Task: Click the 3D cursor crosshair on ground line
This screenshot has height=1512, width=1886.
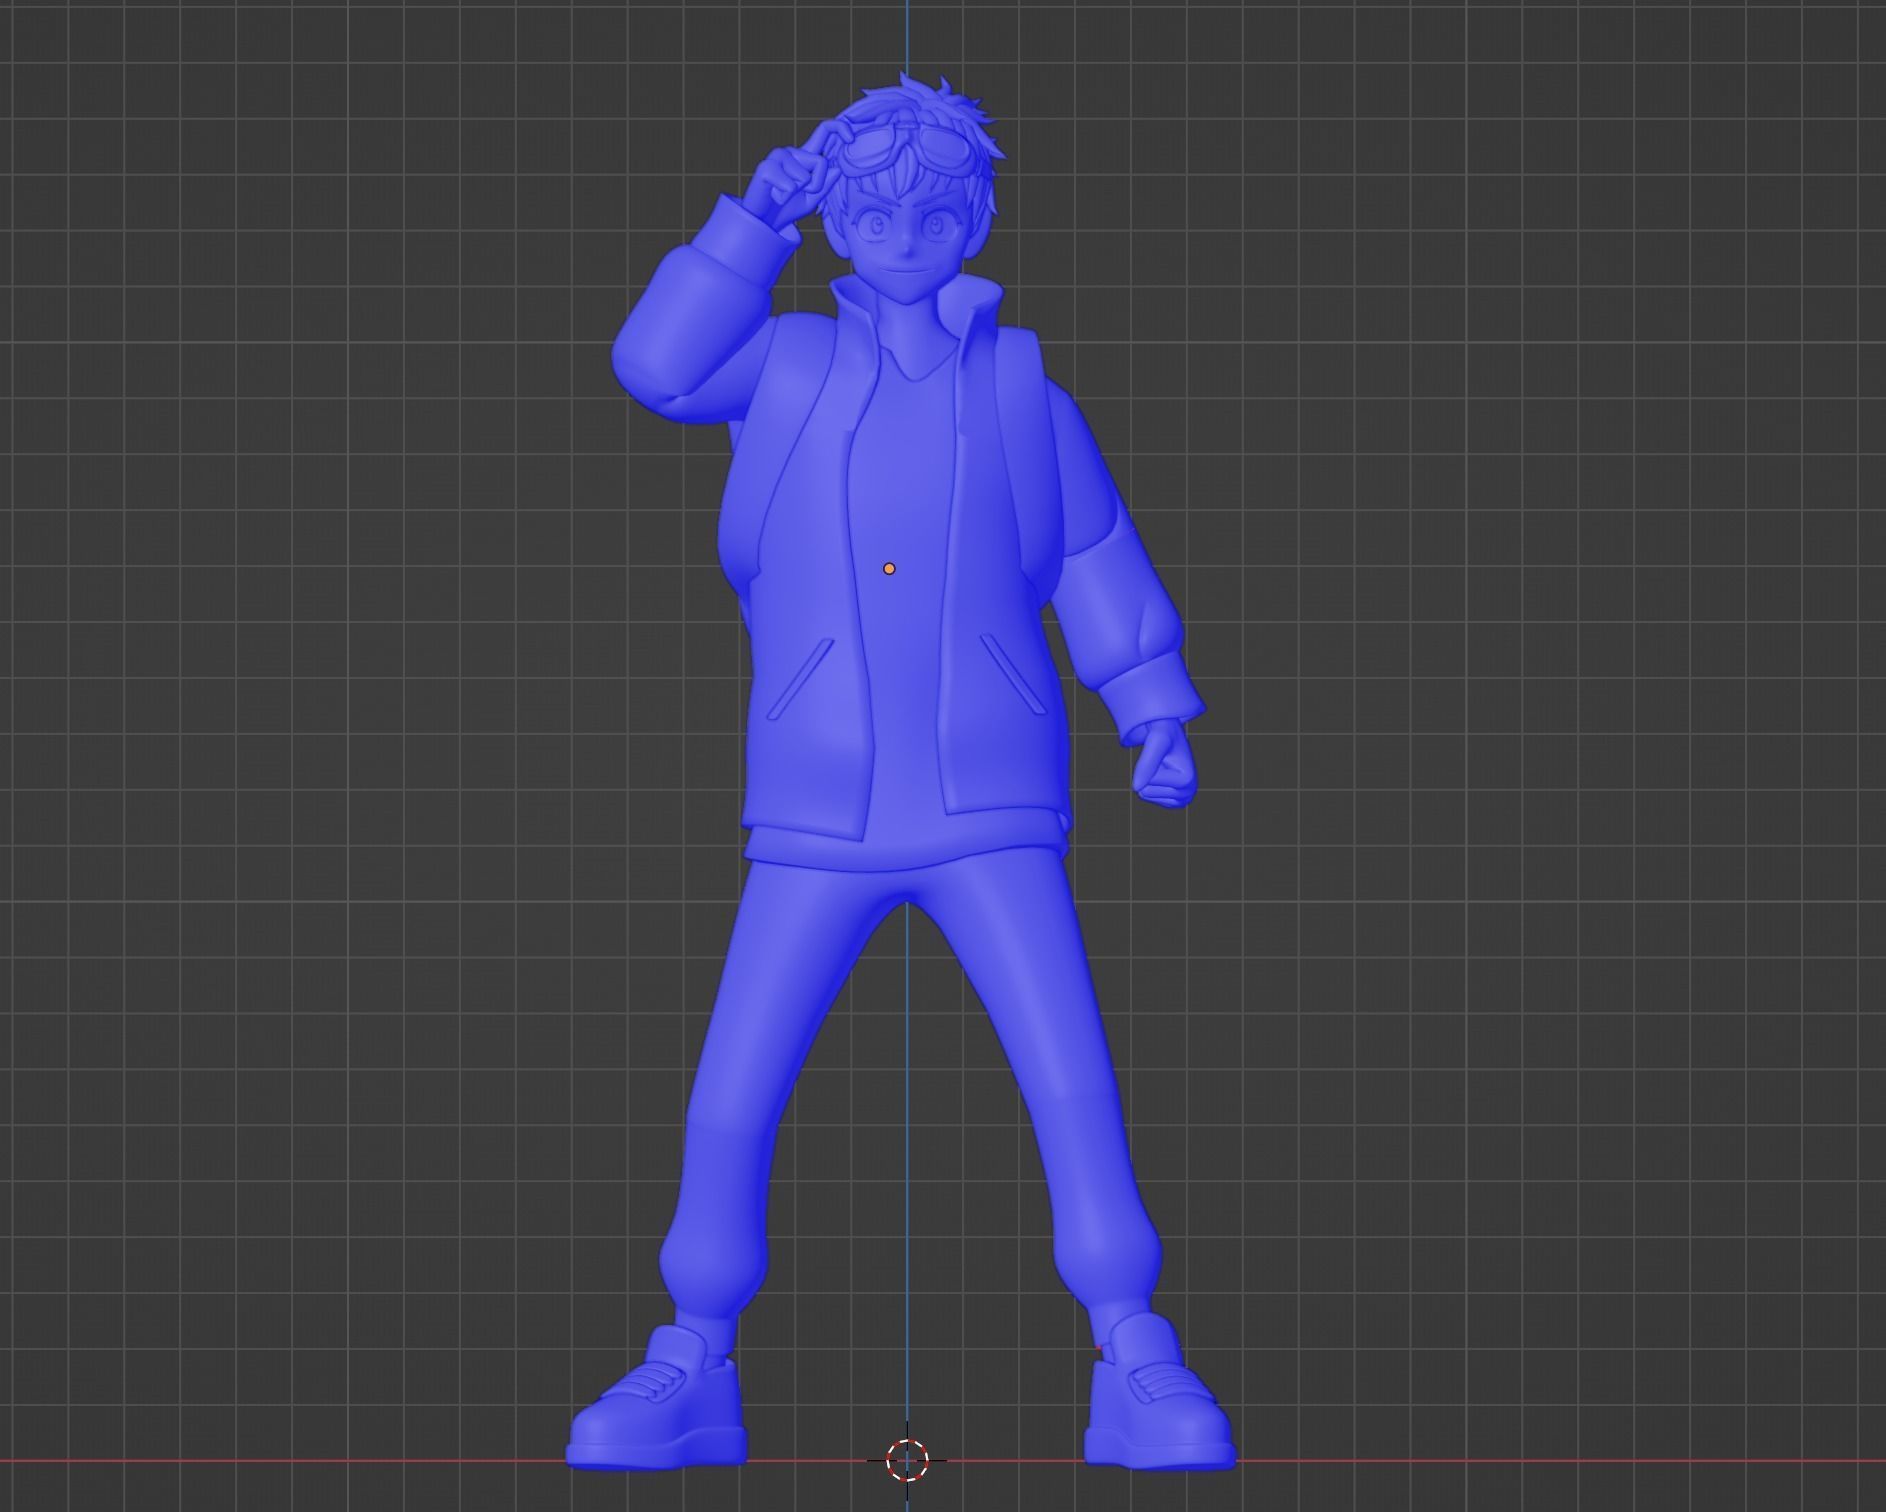Action: 907,1459
